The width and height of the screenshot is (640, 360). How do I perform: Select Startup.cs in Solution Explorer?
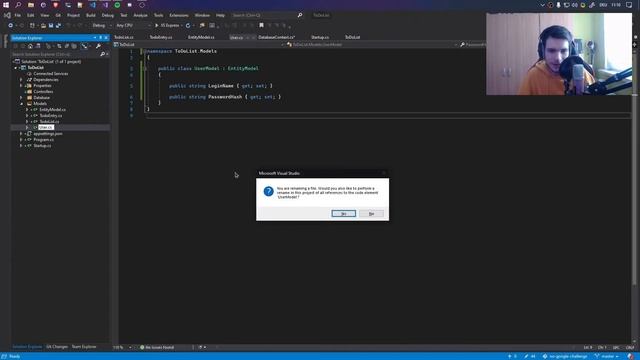point(42,145)
